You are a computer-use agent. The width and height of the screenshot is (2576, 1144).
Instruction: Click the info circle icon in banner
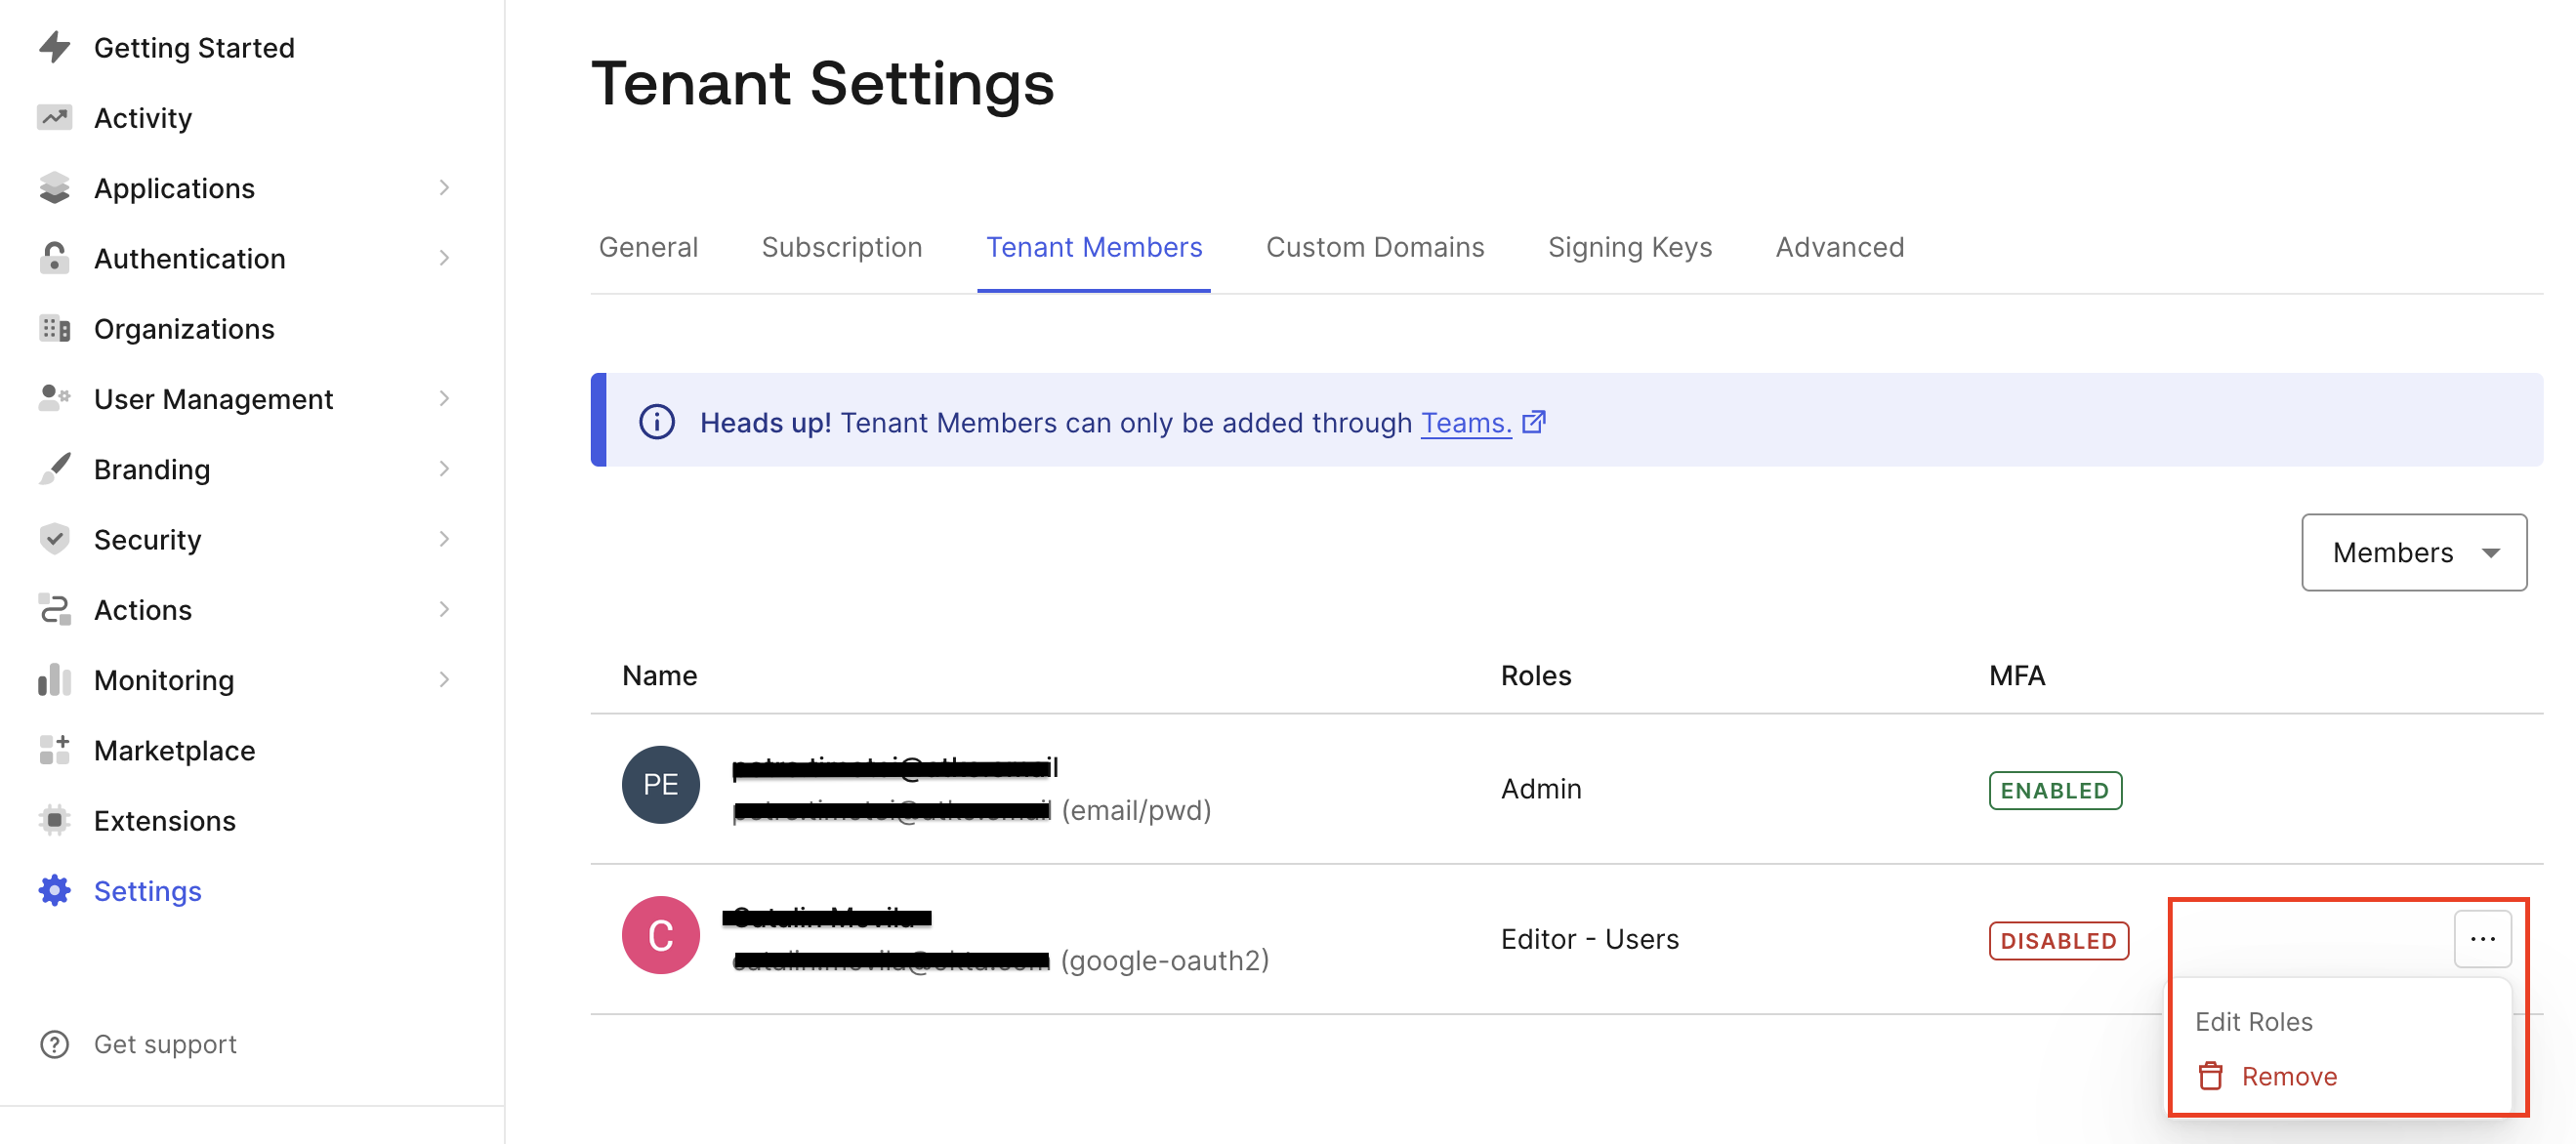657,422
